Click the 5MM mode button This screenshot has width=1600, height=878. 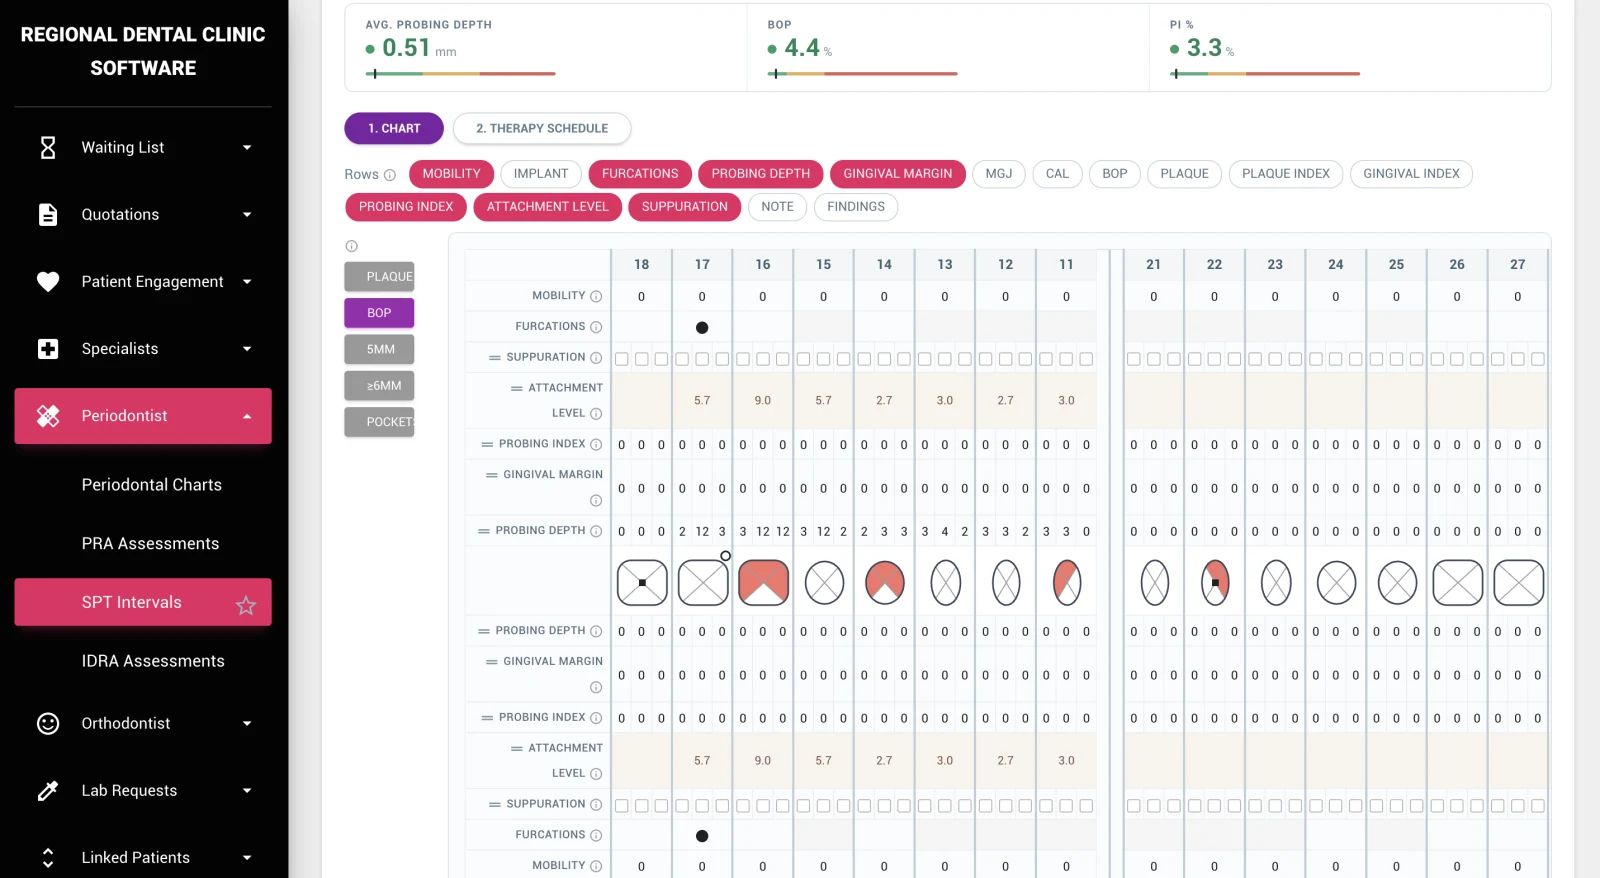click(x=379, y=349)
